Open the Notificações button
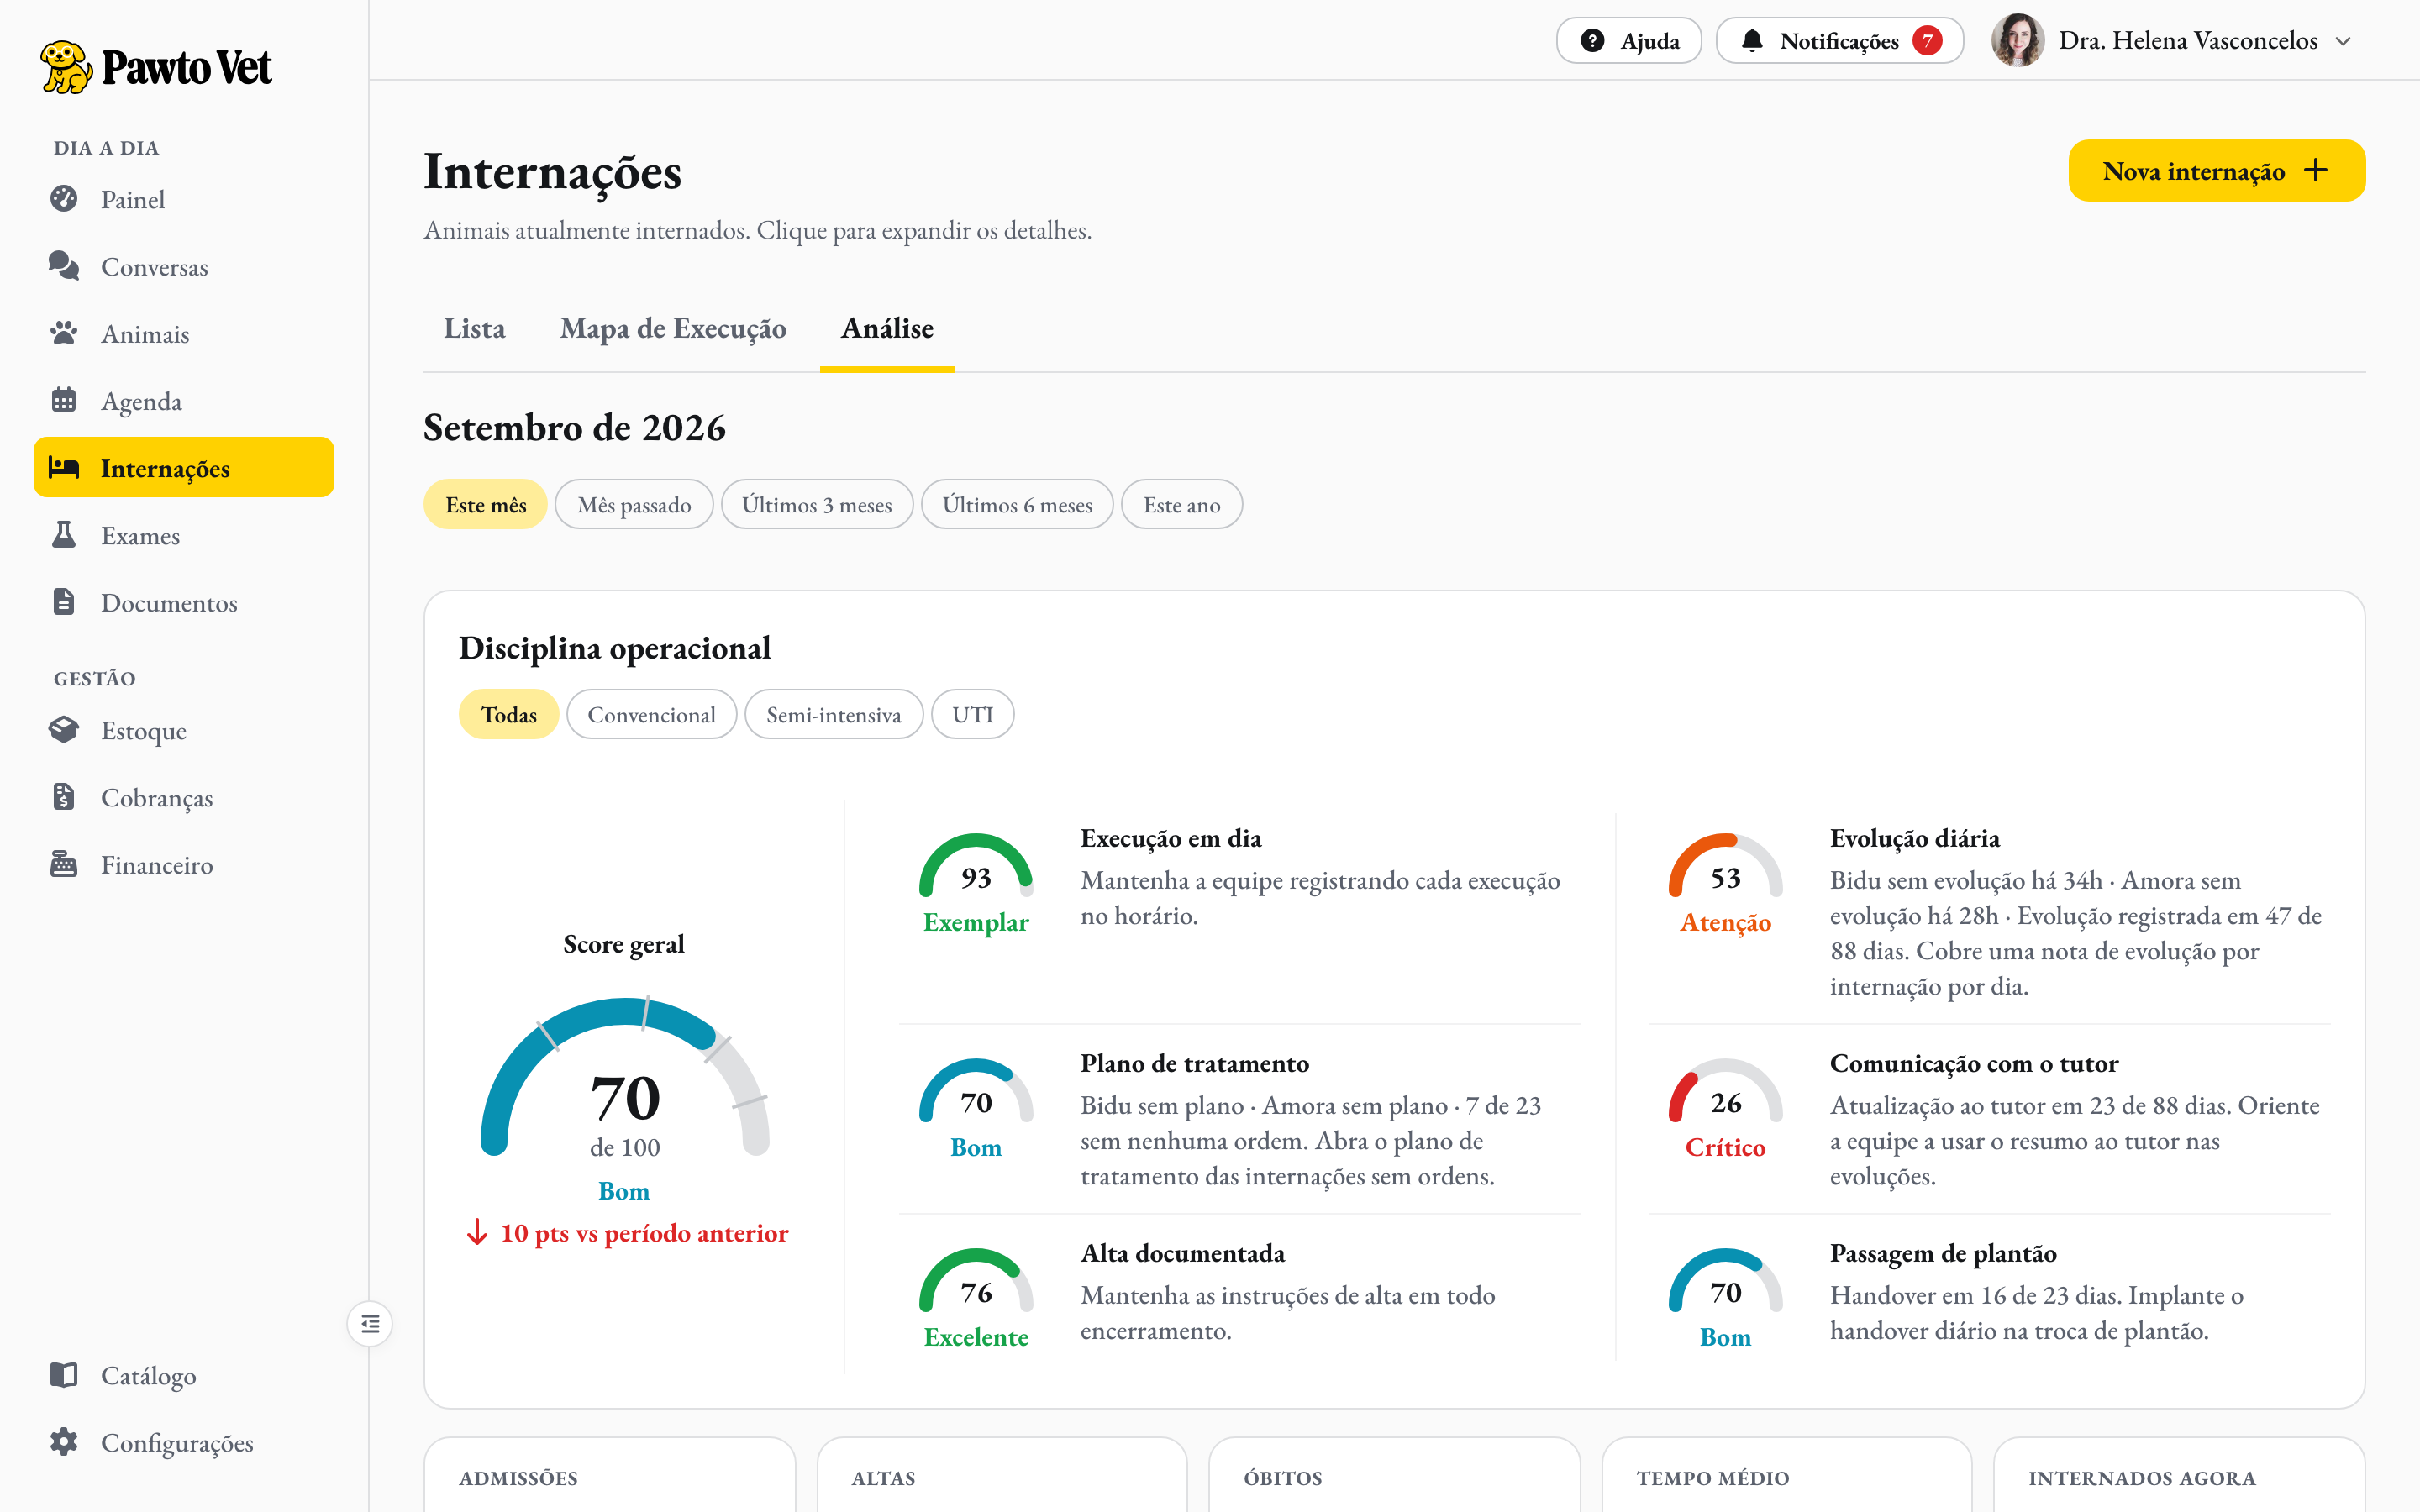The image size is (2420, 1512). (x=1840, y=41)
